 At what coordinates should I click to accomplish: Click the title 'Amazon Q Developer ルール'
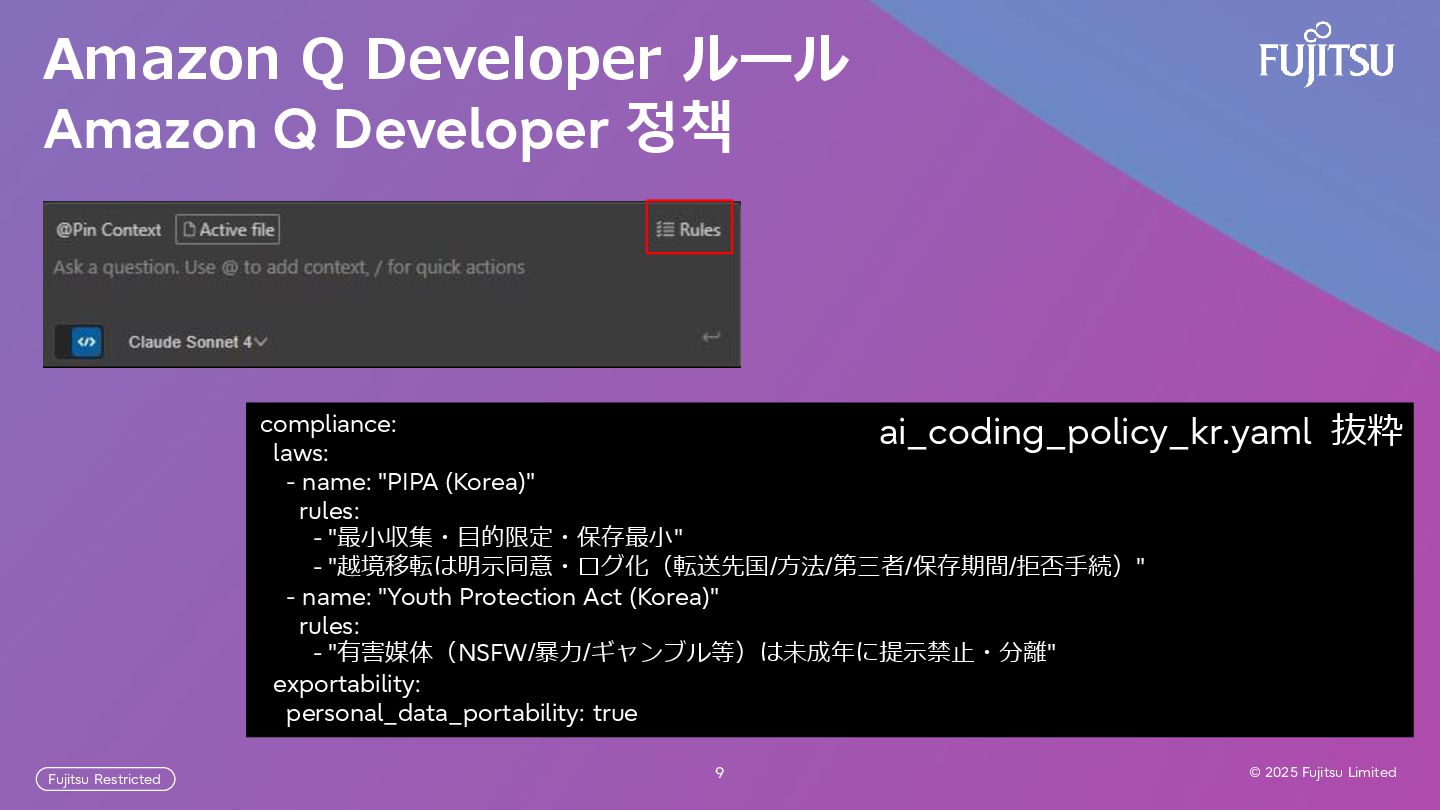coord(446,59)
